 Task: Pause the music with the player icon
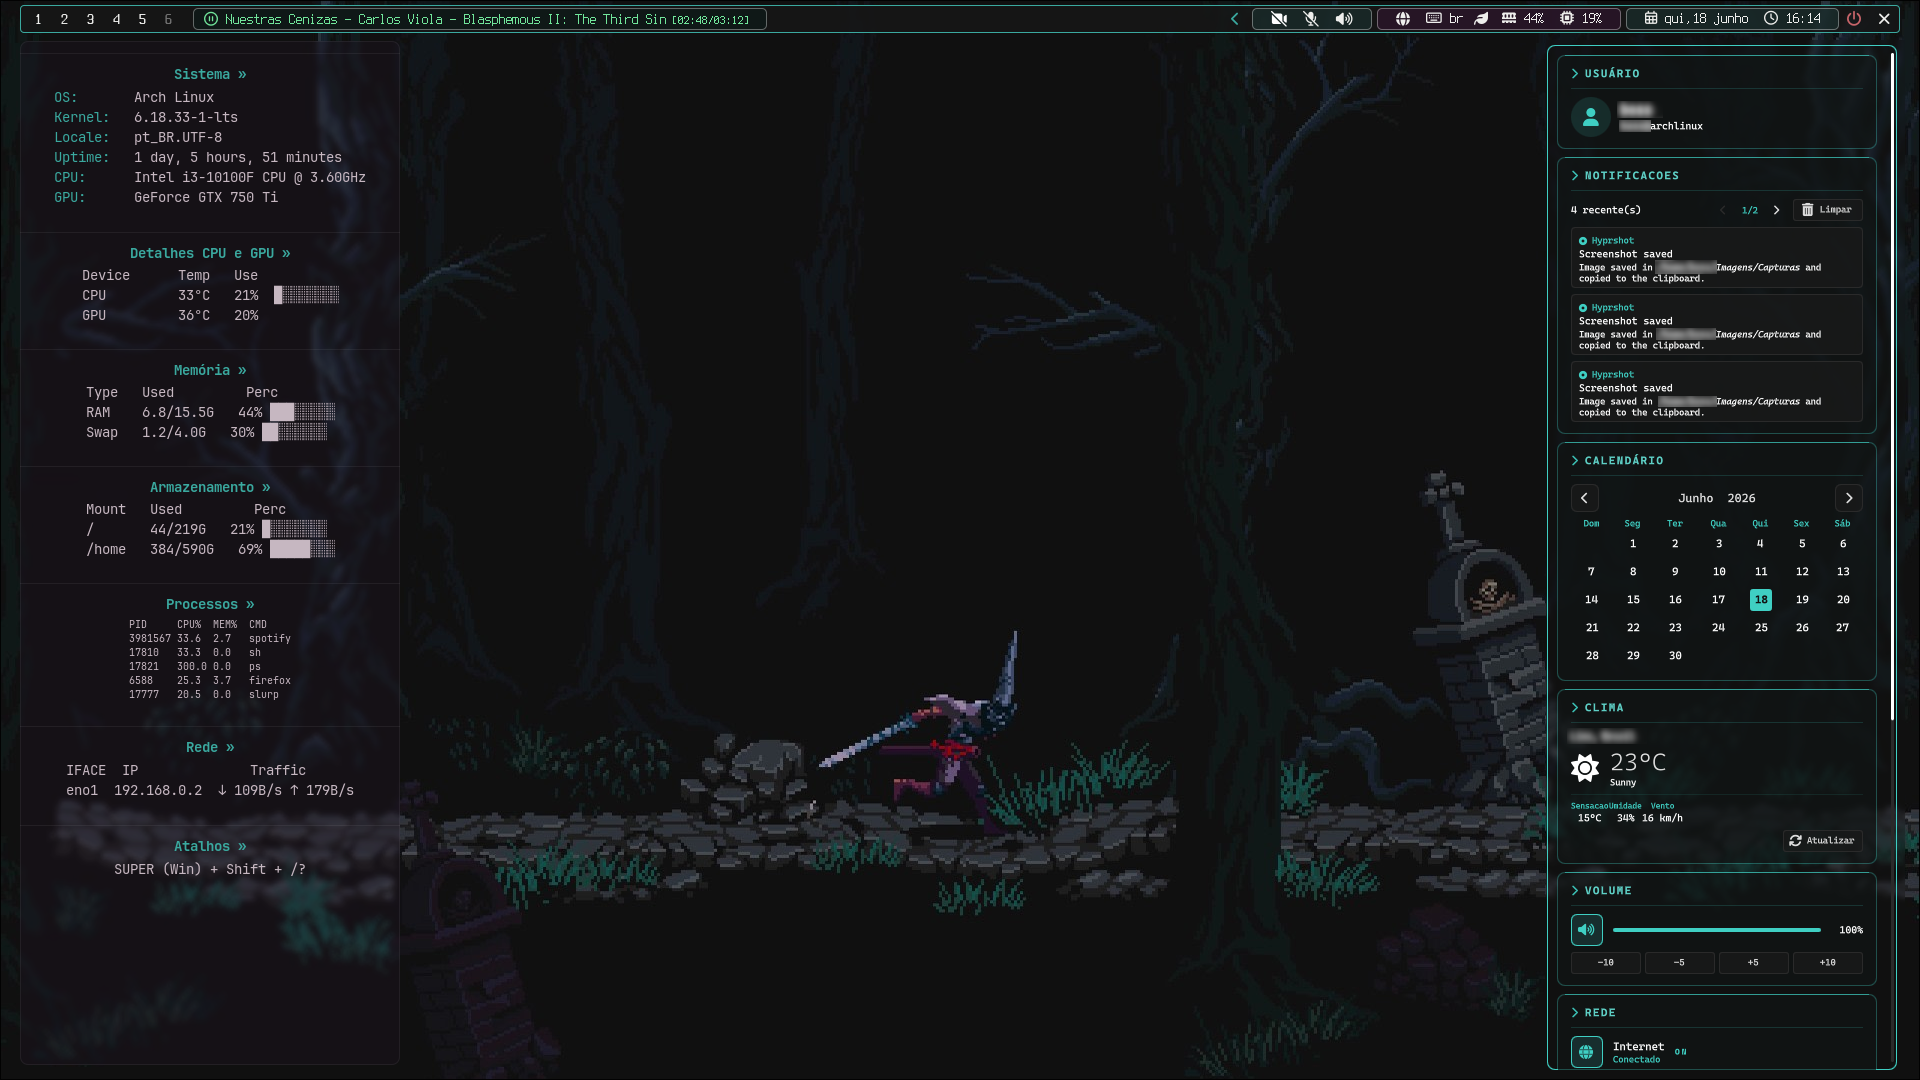click(211, 19)
